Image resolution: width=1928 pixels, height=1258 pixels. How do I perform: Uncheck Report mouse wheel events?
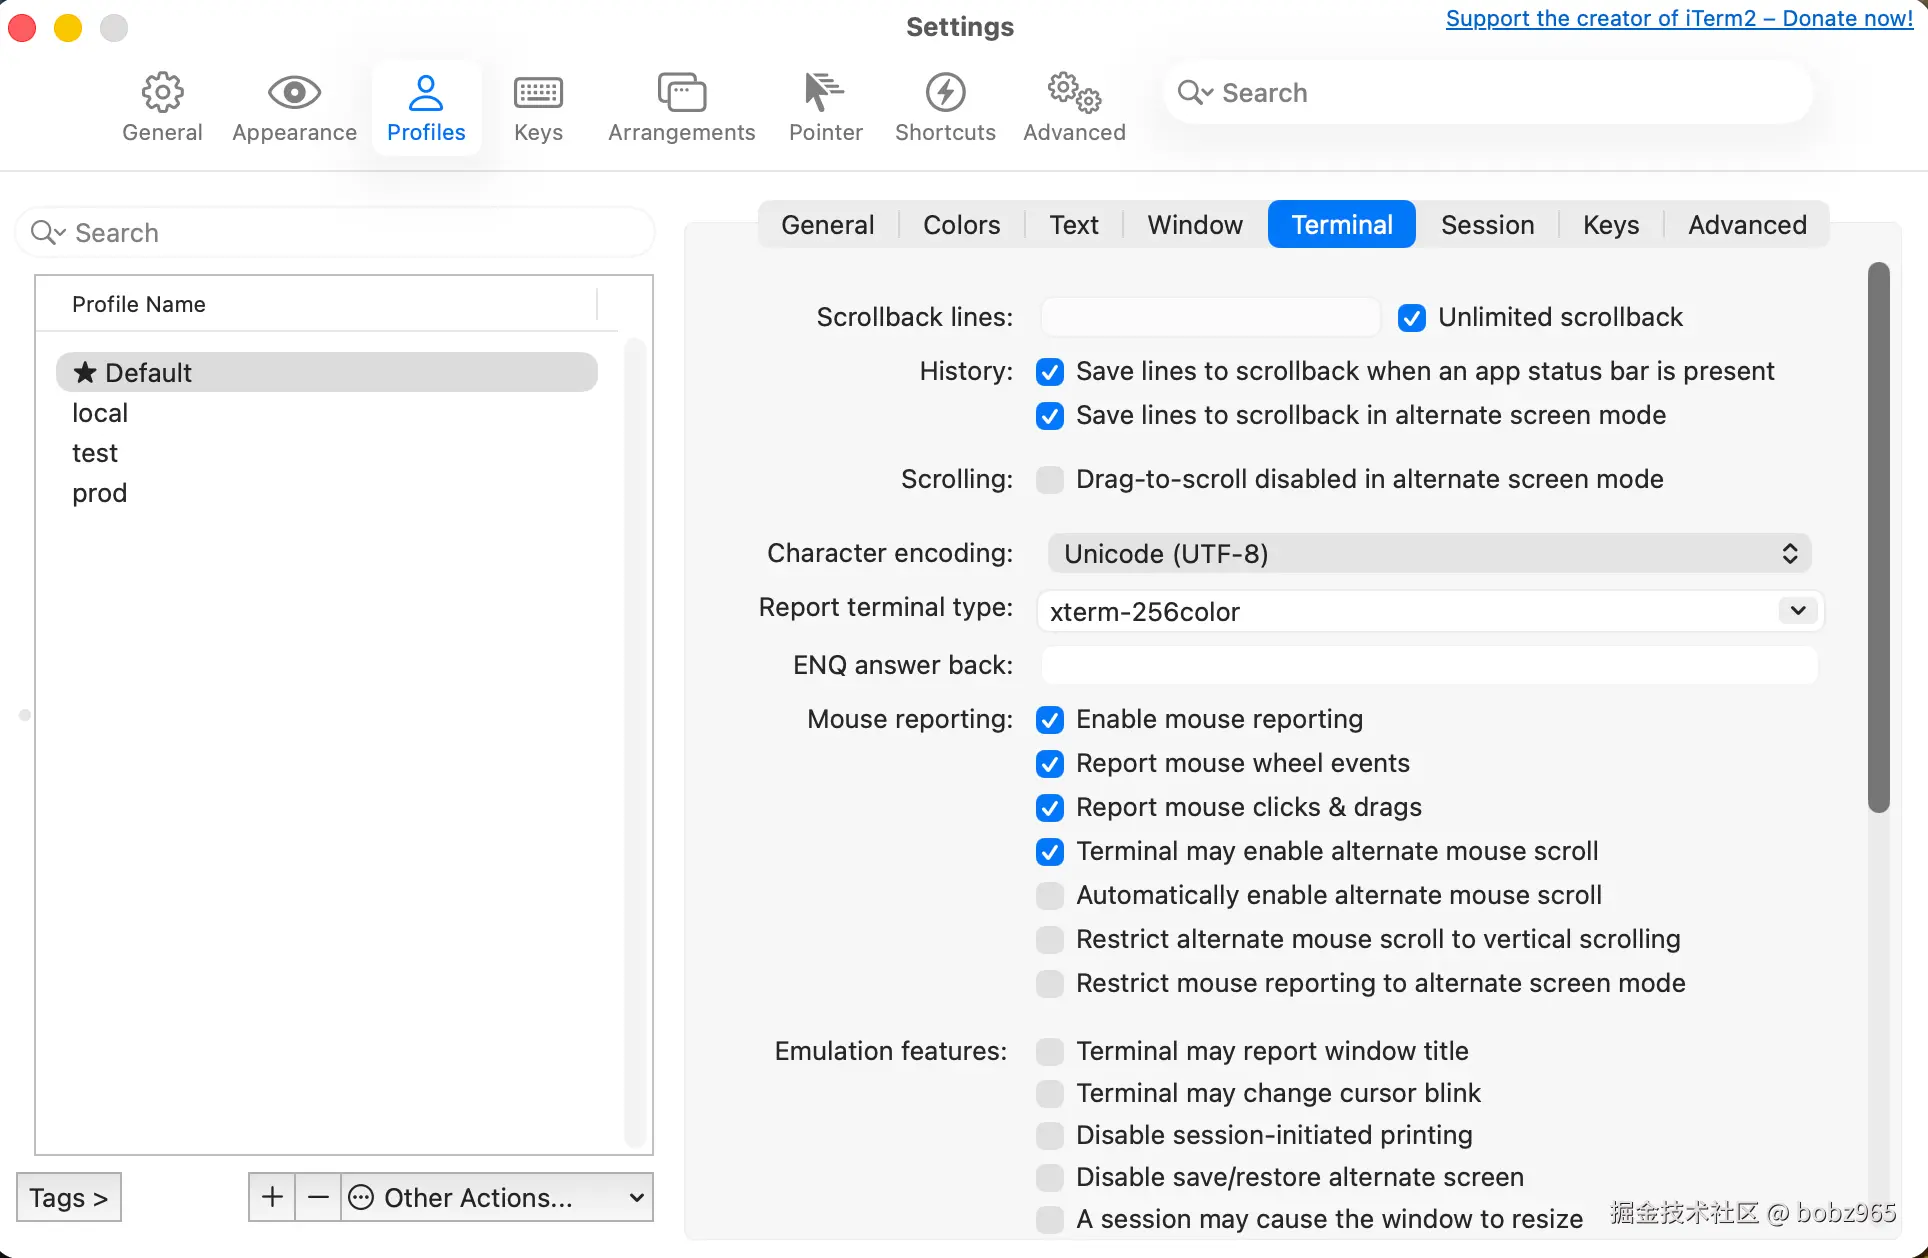click(x=1050, y=764)
